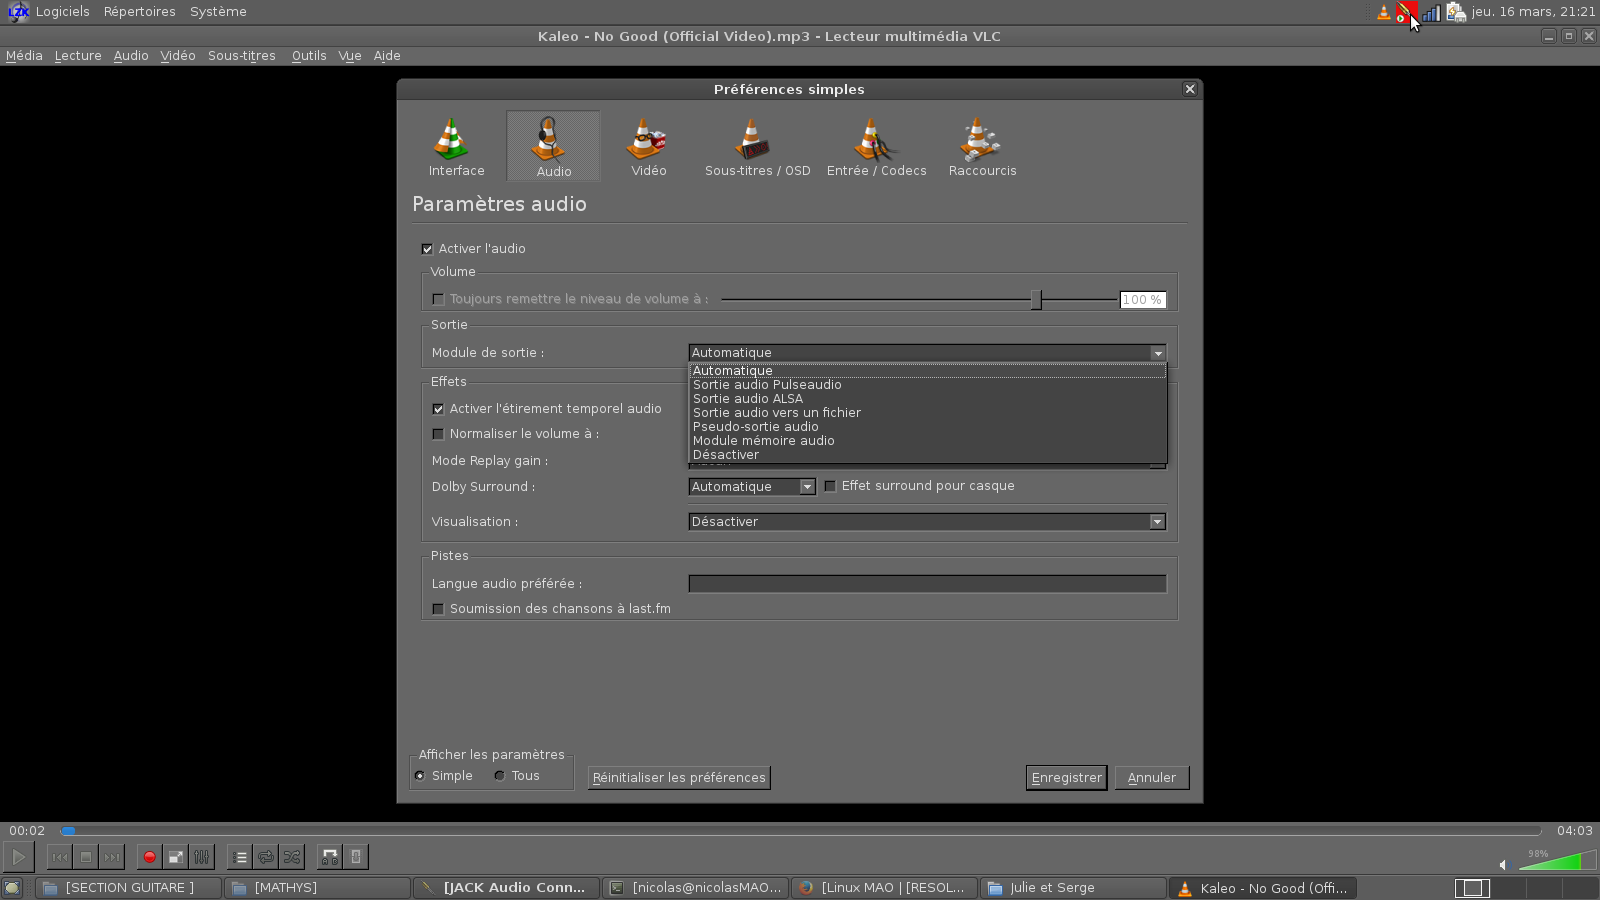The height and width of the screenshot is (900, 1600).
Task: Choose Désactiver in output module list
Action: point(928,455)
